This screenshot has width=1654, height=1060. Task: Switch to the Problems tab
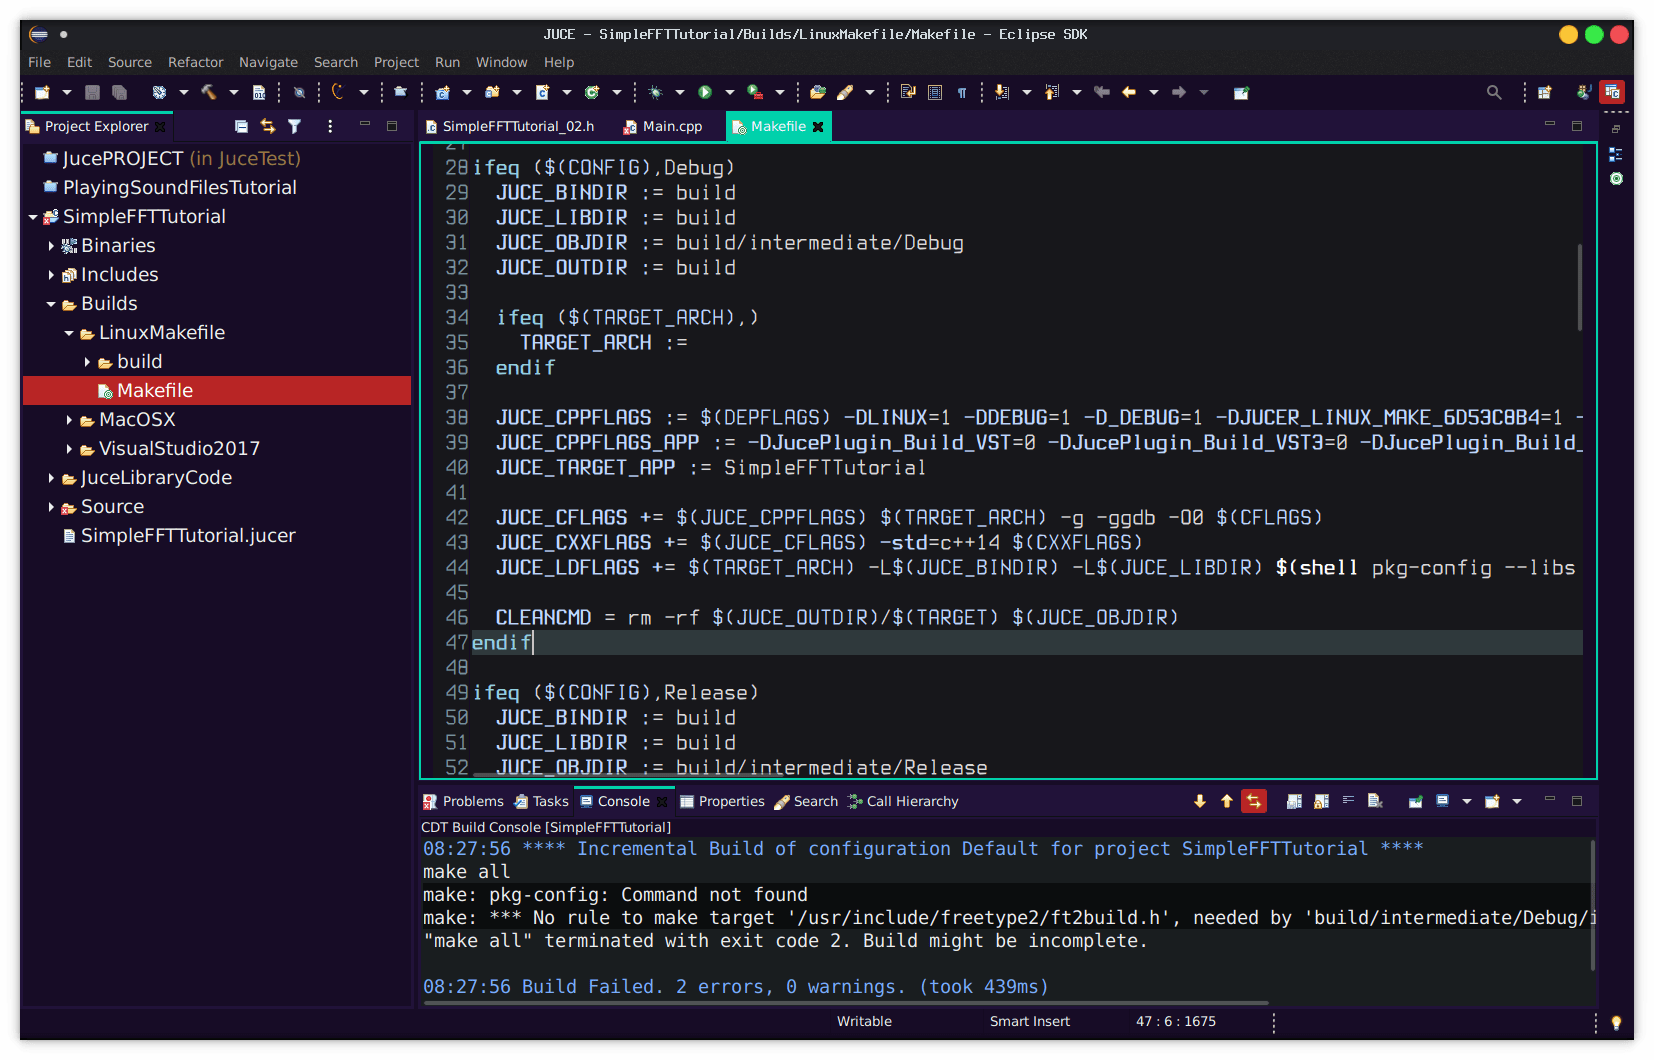point(472,801)
